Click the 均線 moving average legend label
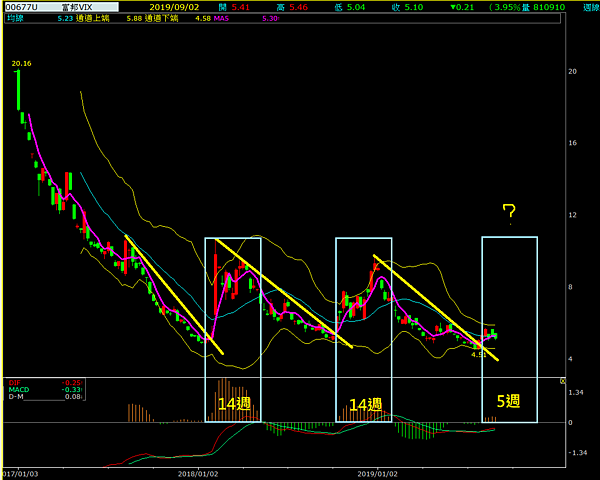Viewport: 600px width, 480px height. pyautogui.click(x=16, y=18)
